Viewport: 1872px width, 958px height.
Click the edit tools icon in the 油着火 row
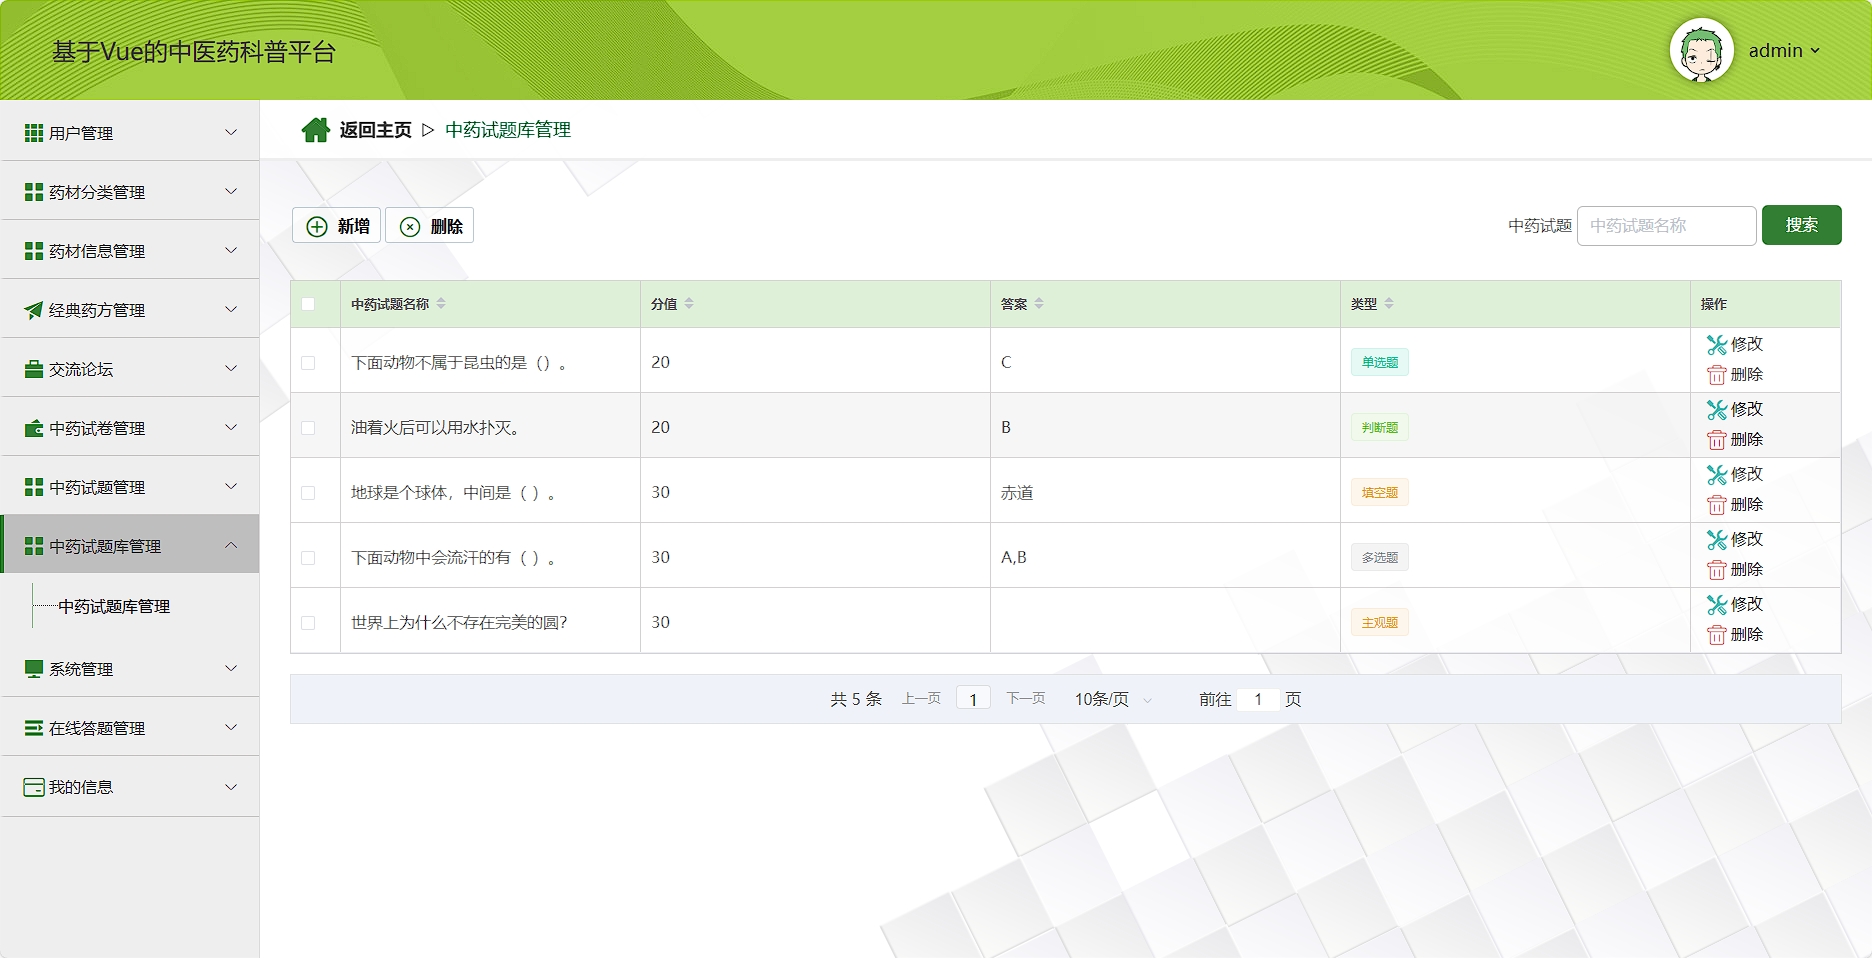(x=1717, y=410)
